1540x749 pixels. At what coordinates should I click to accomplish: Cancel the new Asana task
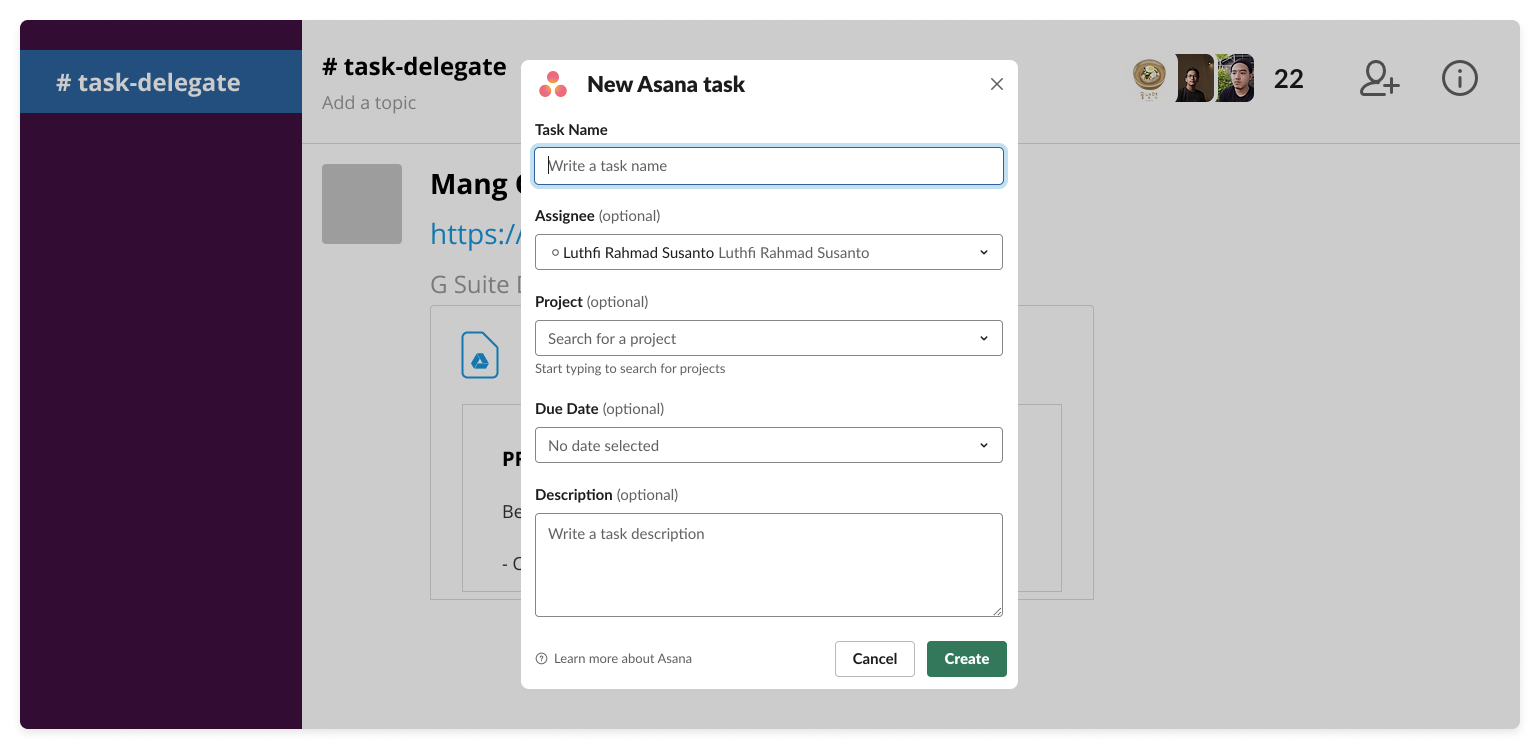(875, 659)
